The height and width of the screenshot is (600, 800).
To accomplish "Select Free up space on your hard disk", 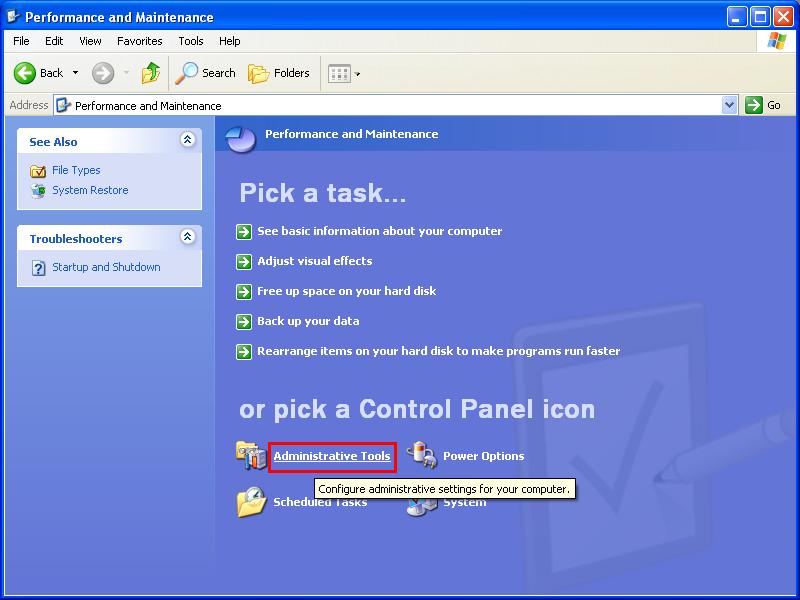I will [x=346, y=291].
